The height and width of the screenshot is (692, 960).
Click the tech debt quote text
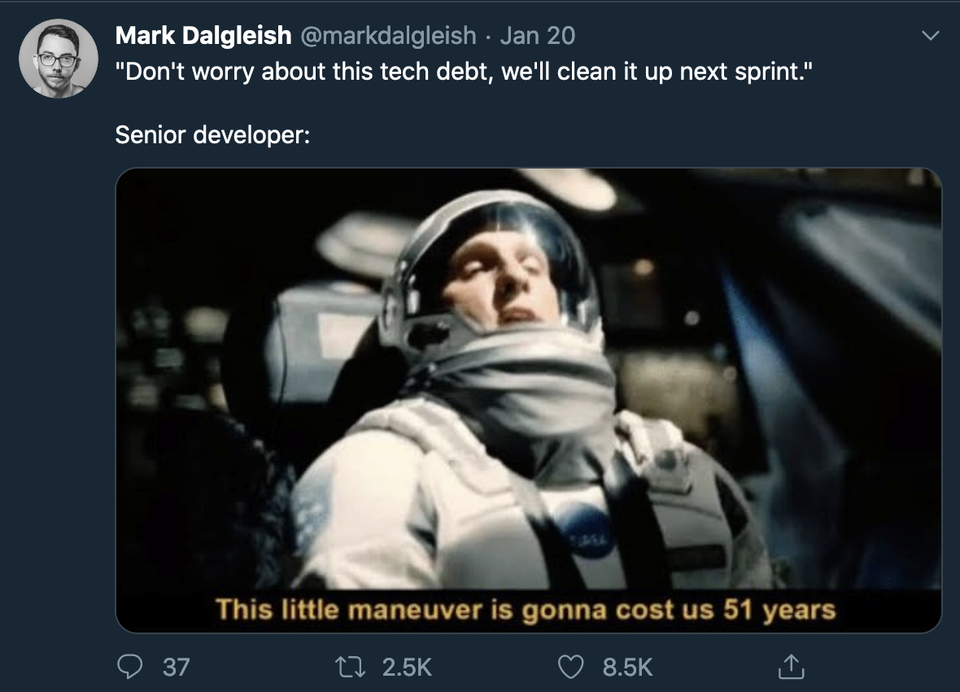pyautogui.click(x=464, y=72)
